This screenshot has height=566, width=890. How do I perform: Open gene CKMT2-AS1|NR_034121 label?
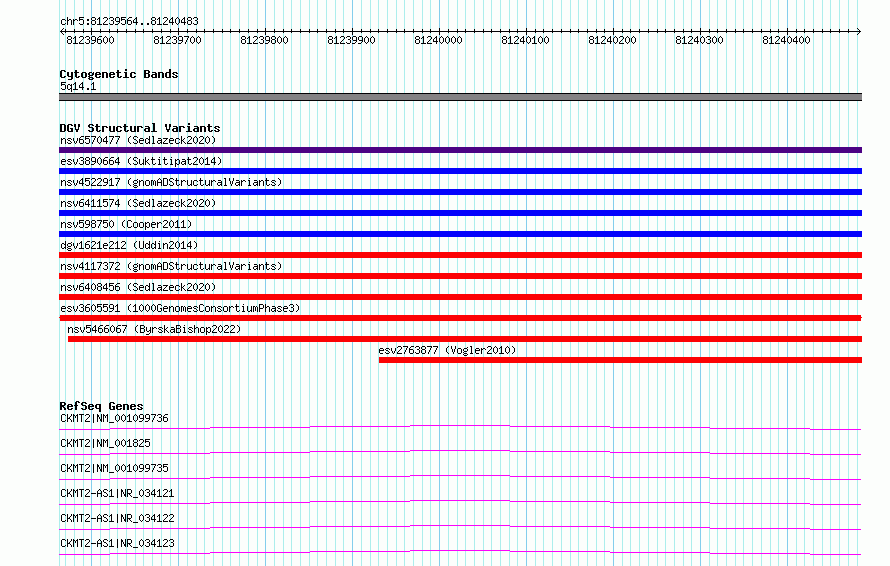coord(117,493)
